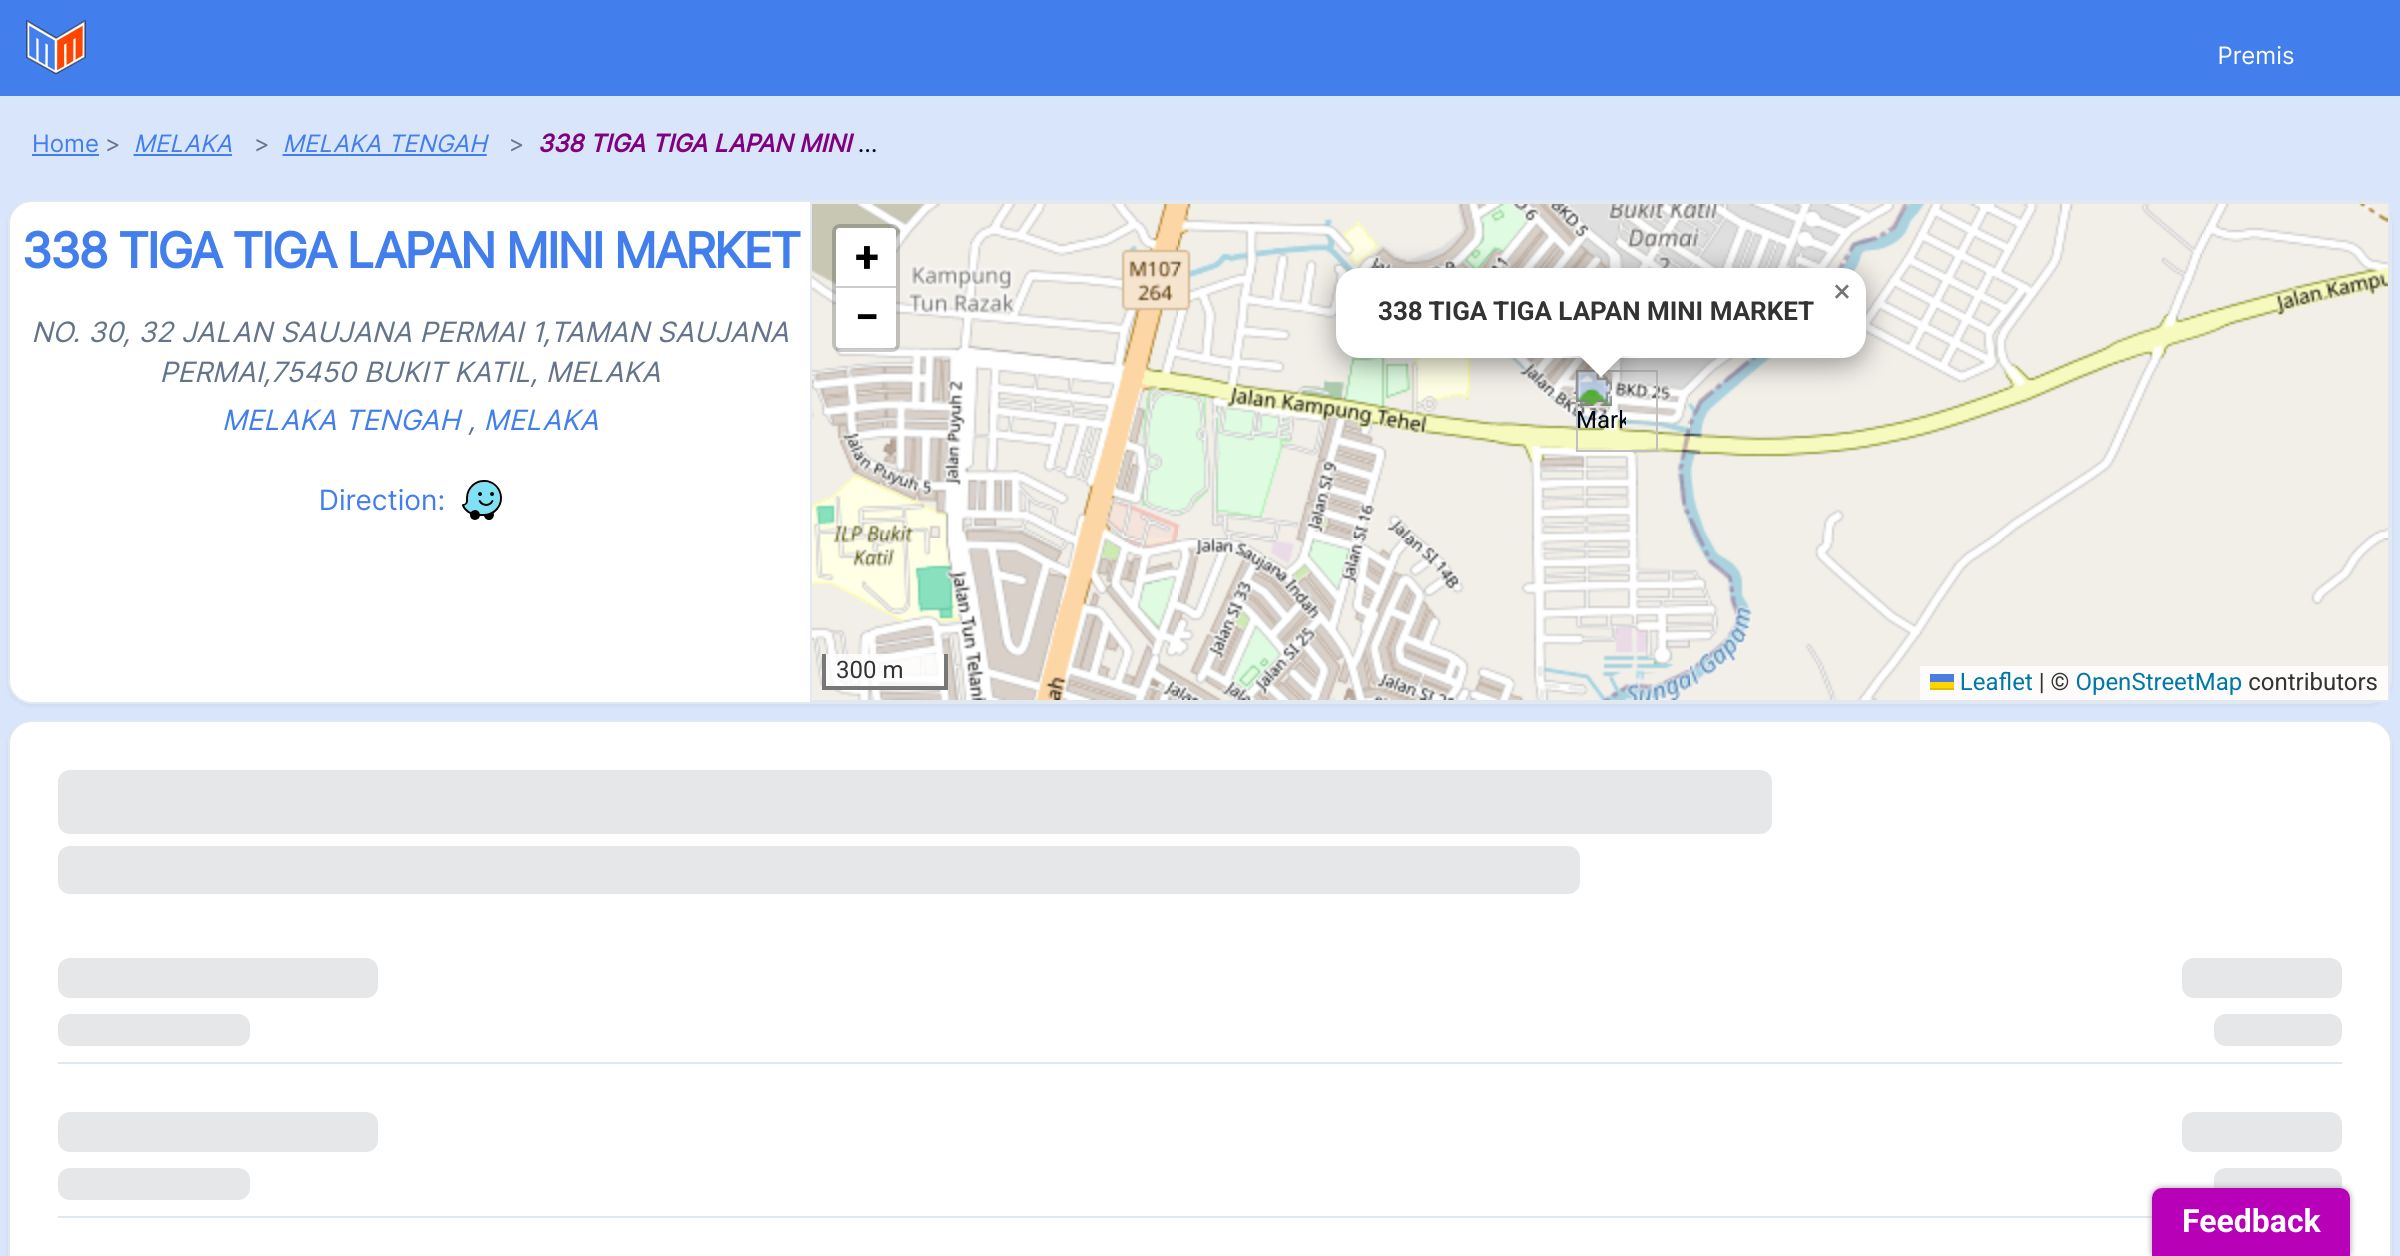This screenshot has width=2400, height=1256.
Task: Click the site logo in header
Action: [x=56, y=47]
